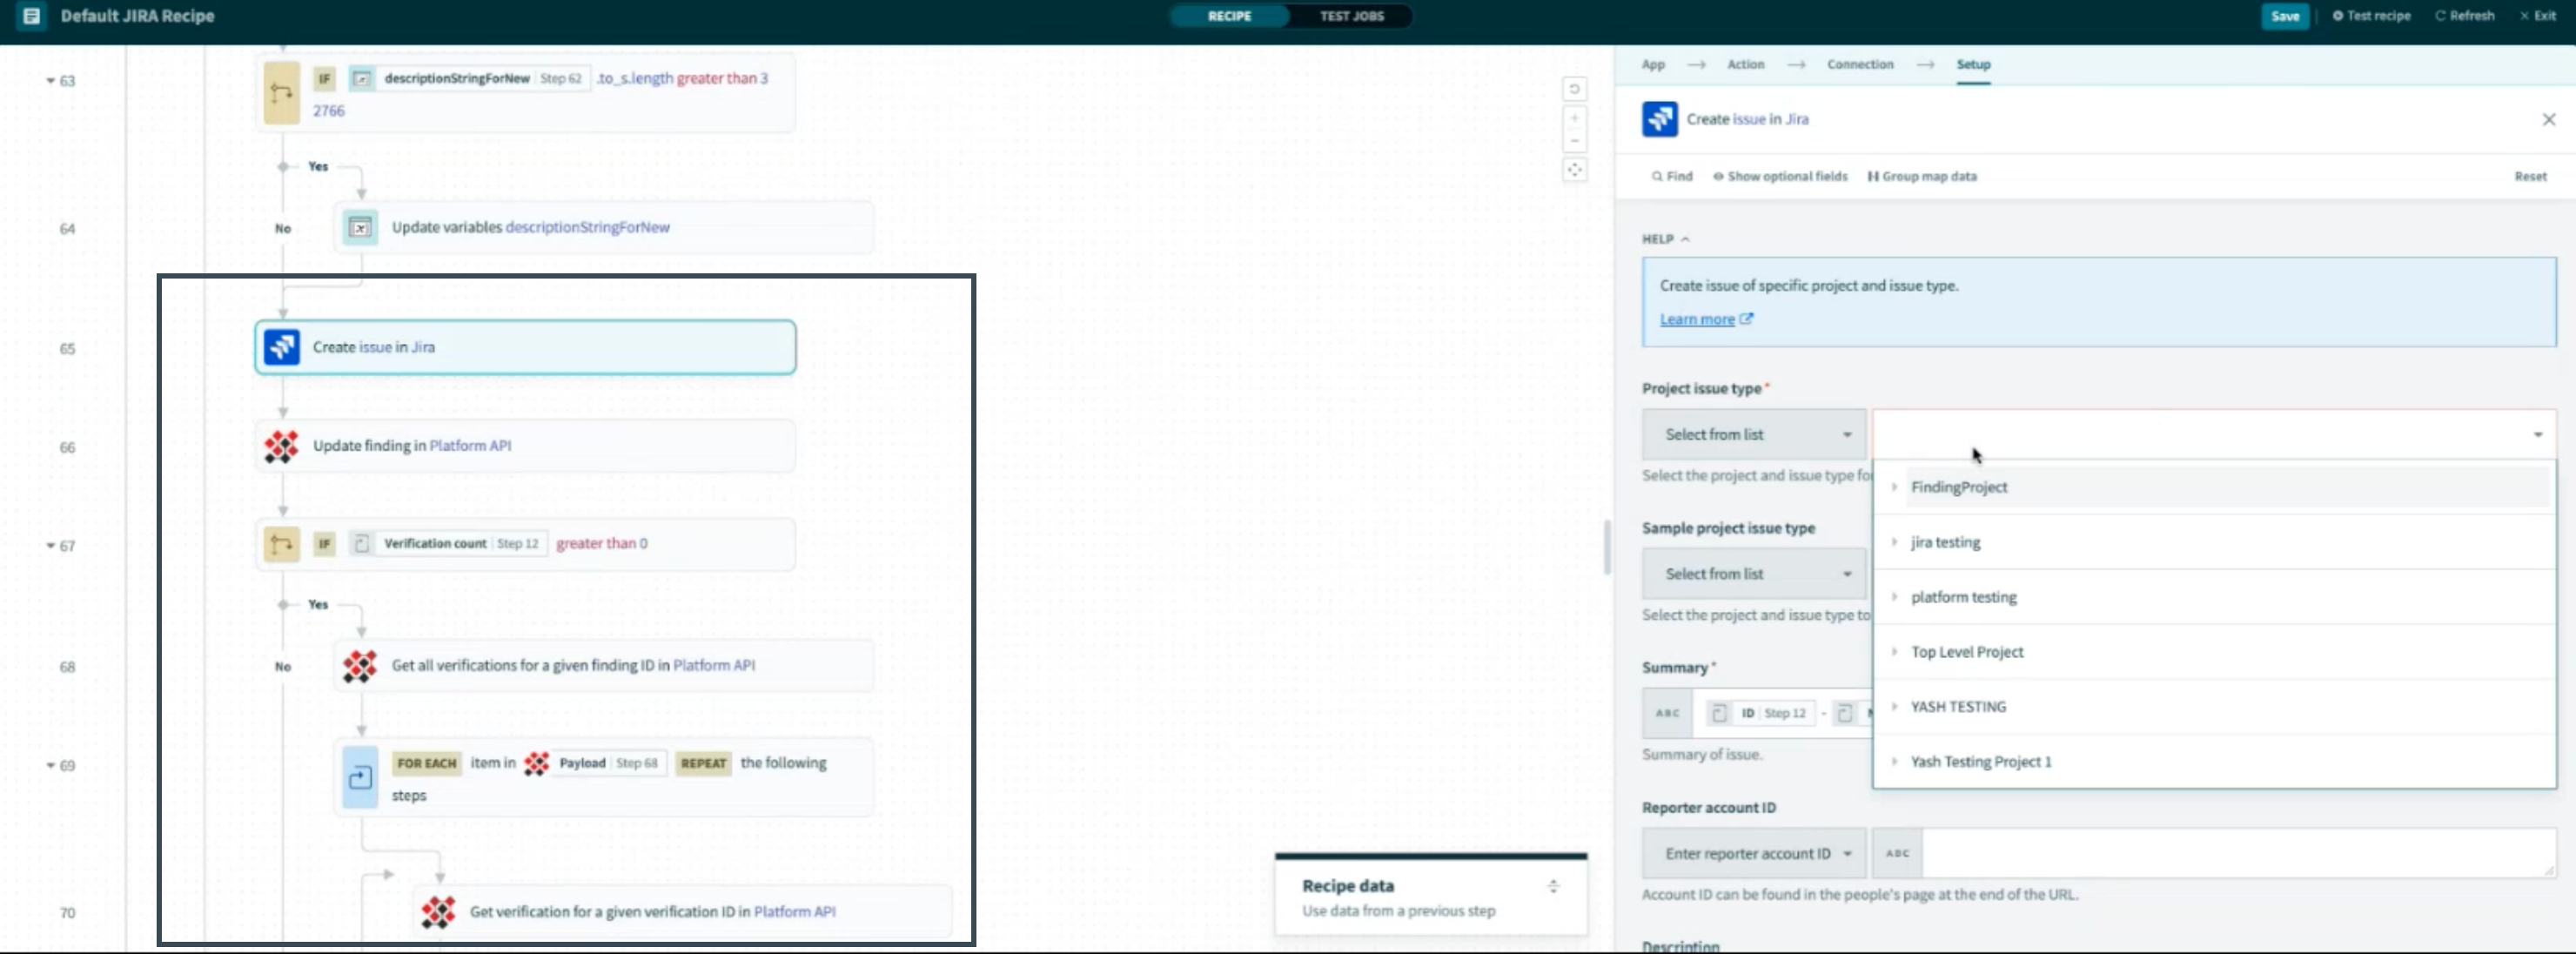
Task: Click the Learn more link
Action: pos(1695,319)
